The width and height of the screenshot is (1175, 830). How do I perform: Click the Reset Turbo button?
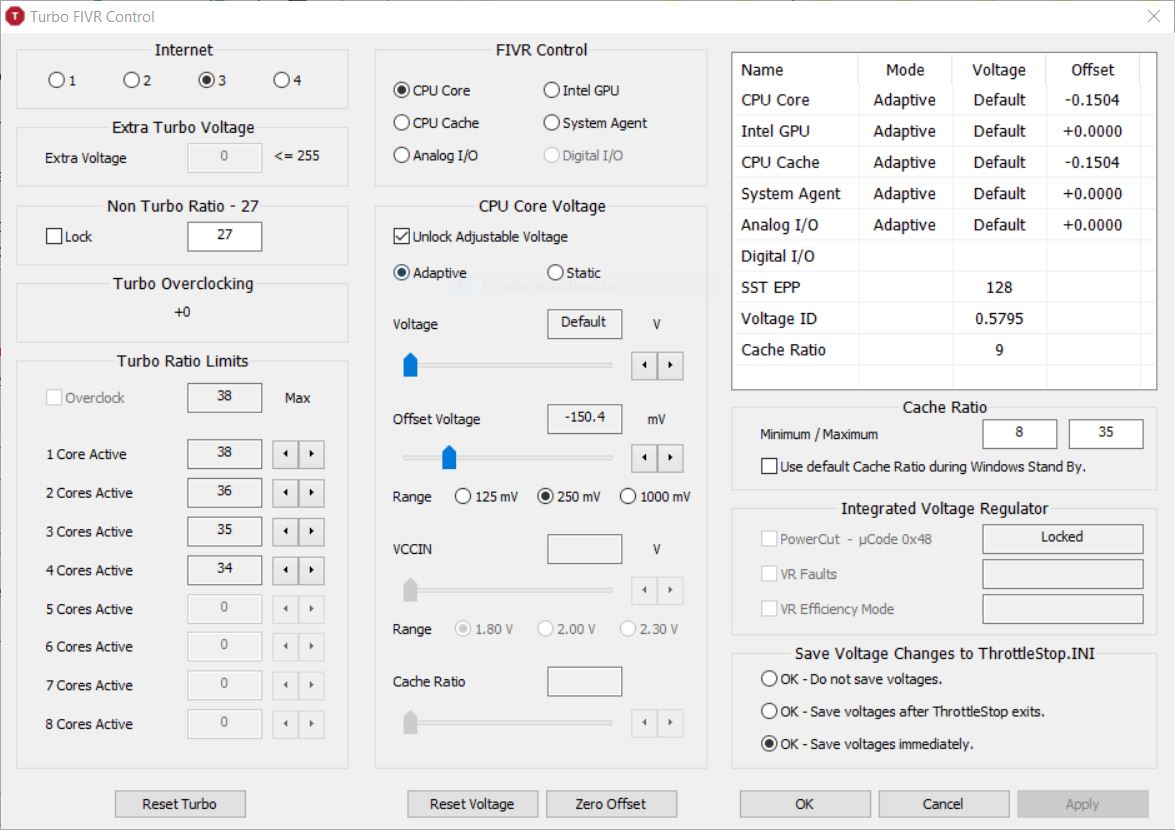point(180,804)
